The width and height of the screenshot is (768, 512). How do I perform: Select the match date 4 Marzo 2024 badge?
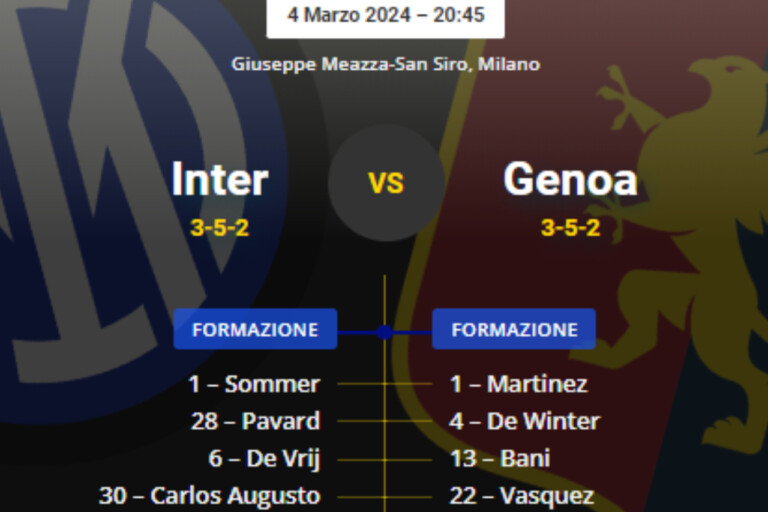click(x=386, y=15)
